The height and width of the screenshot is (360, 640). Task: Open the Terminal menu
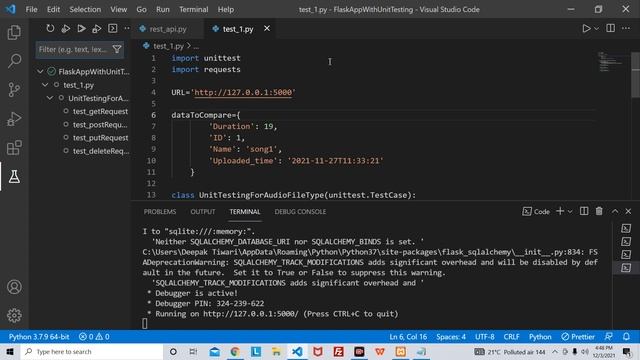(193, 9)
